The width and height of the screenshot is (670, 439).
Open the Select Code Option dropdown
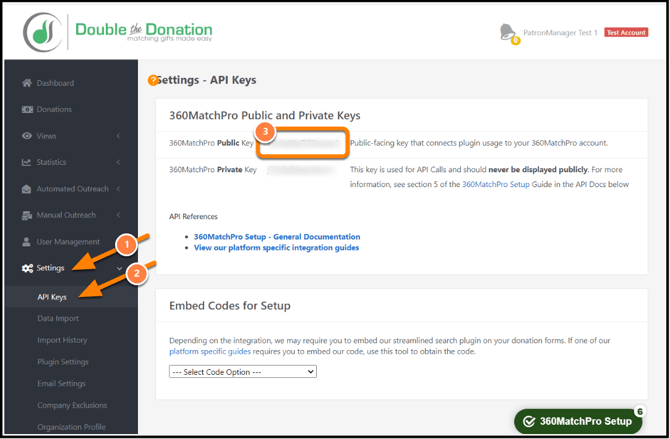(x=243, y=371)
